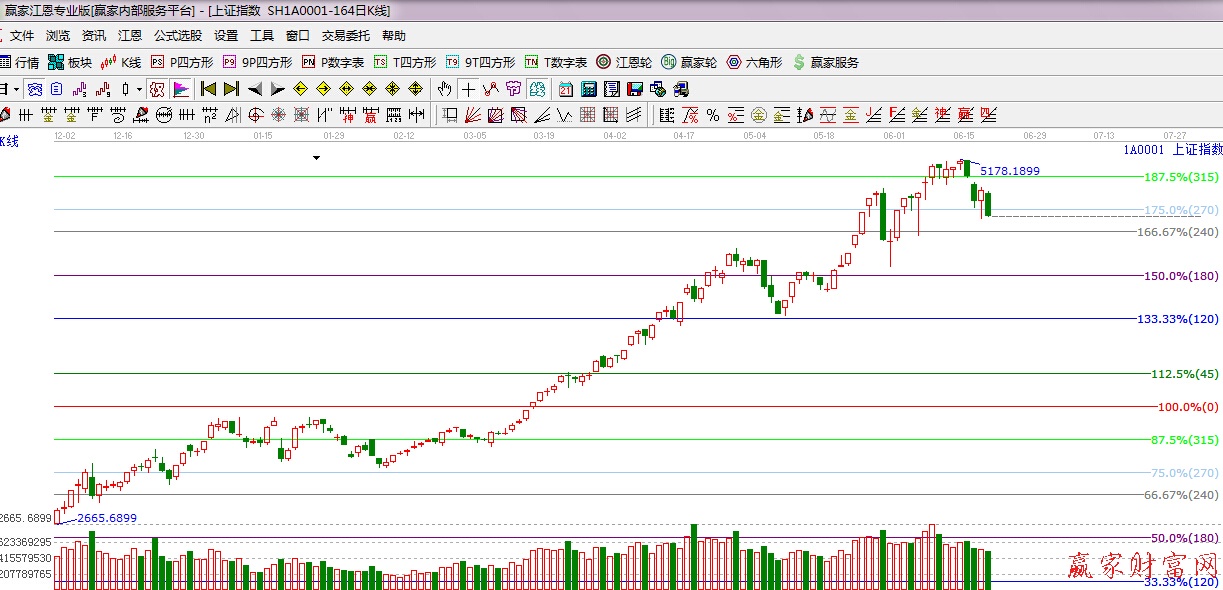
Task: Select the hand pan tool
Action: tap(445, 89)
